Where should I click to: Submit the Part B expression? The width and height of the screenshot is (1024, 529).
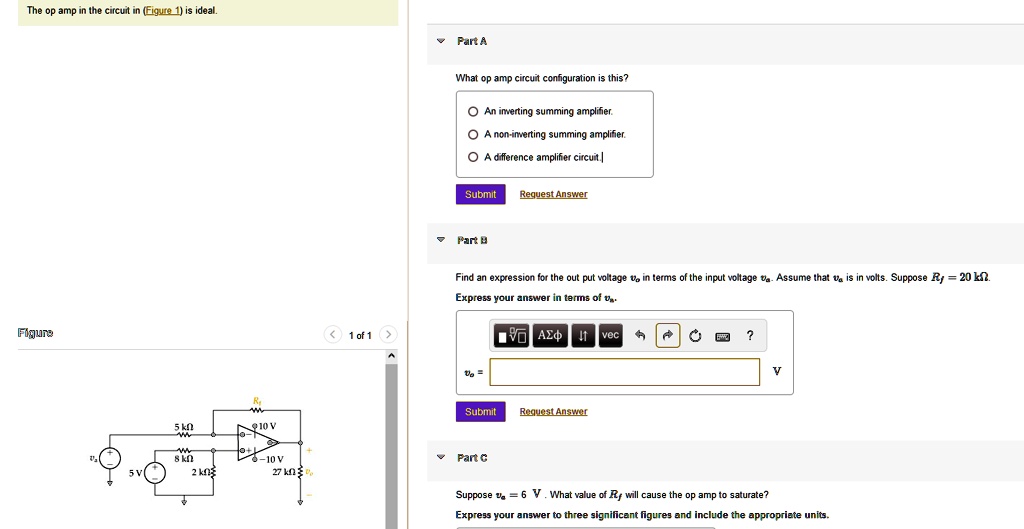coord(481,411)
